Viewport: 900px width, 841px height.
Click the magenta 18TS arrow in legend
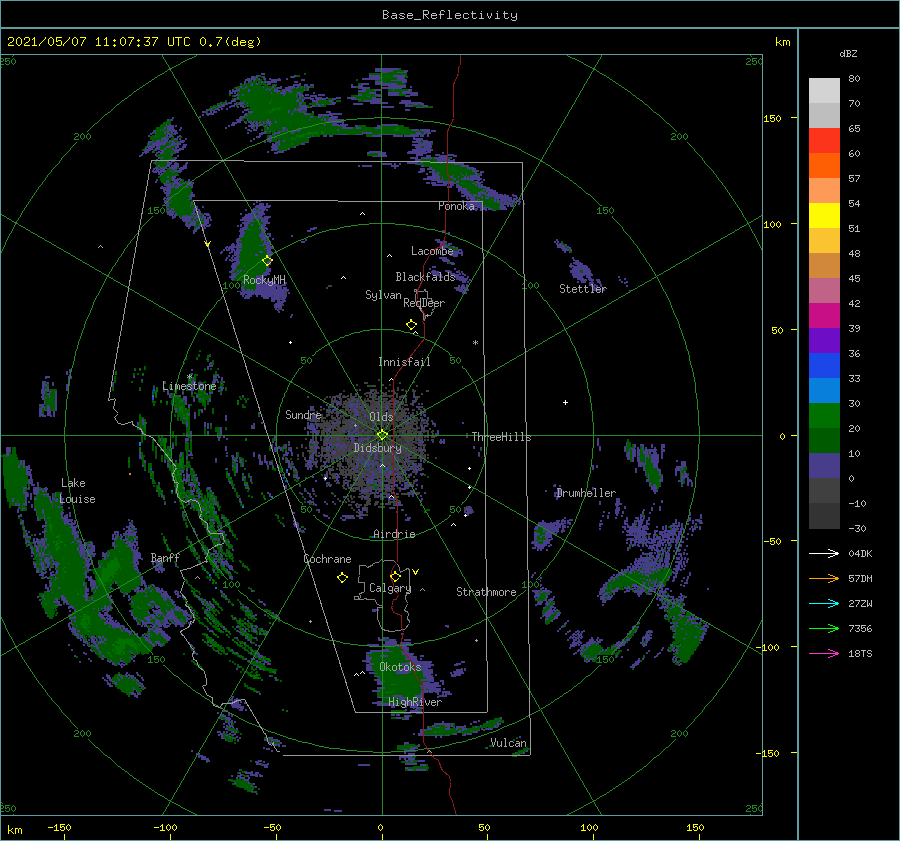pyautogui.click(x=824, y=653)
